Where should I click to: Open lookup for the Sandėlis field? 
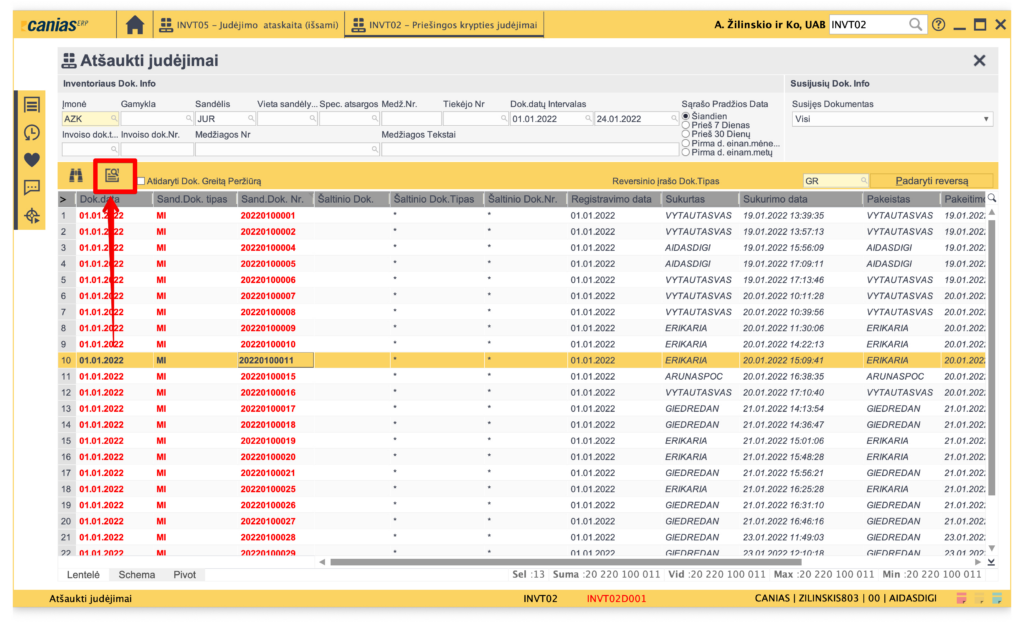pos(248,119)
